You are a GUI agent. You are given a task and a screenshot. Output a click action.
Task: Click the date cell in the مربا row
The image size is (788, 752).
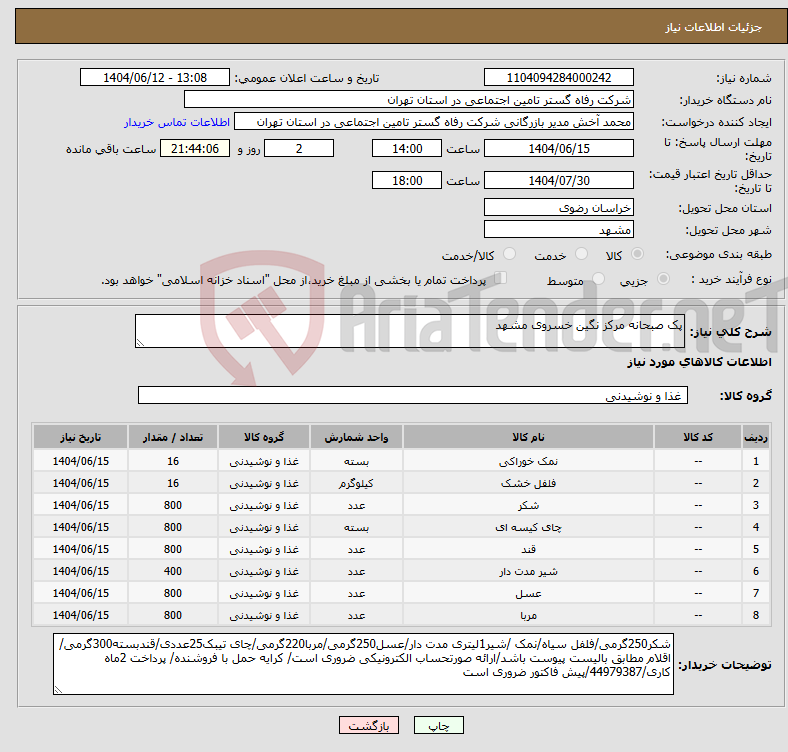[x=80, y=615]
